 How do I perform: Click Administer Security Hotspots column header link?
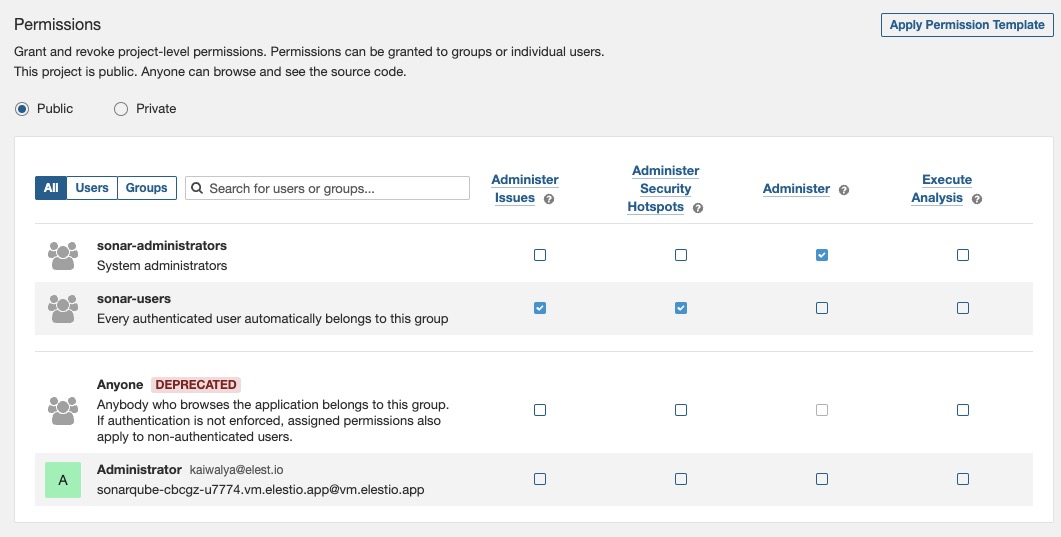(x=665, y=189)
